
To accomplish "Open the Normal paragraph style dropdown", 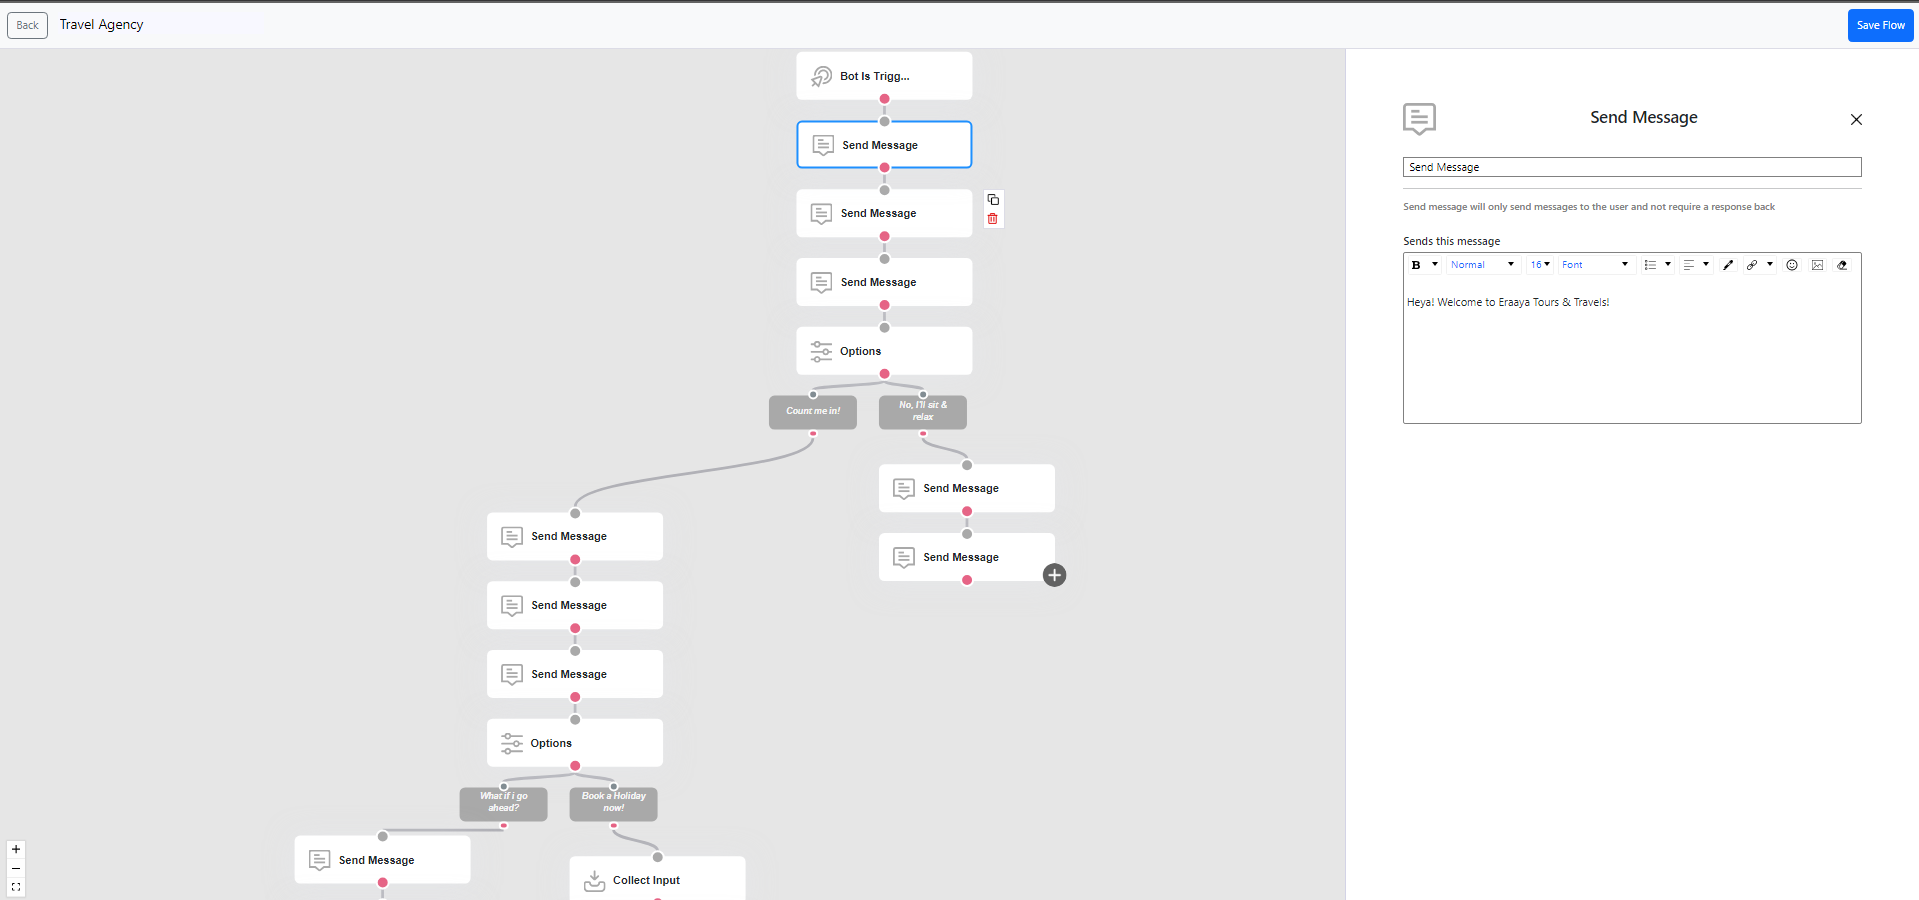I will 1482,264.
